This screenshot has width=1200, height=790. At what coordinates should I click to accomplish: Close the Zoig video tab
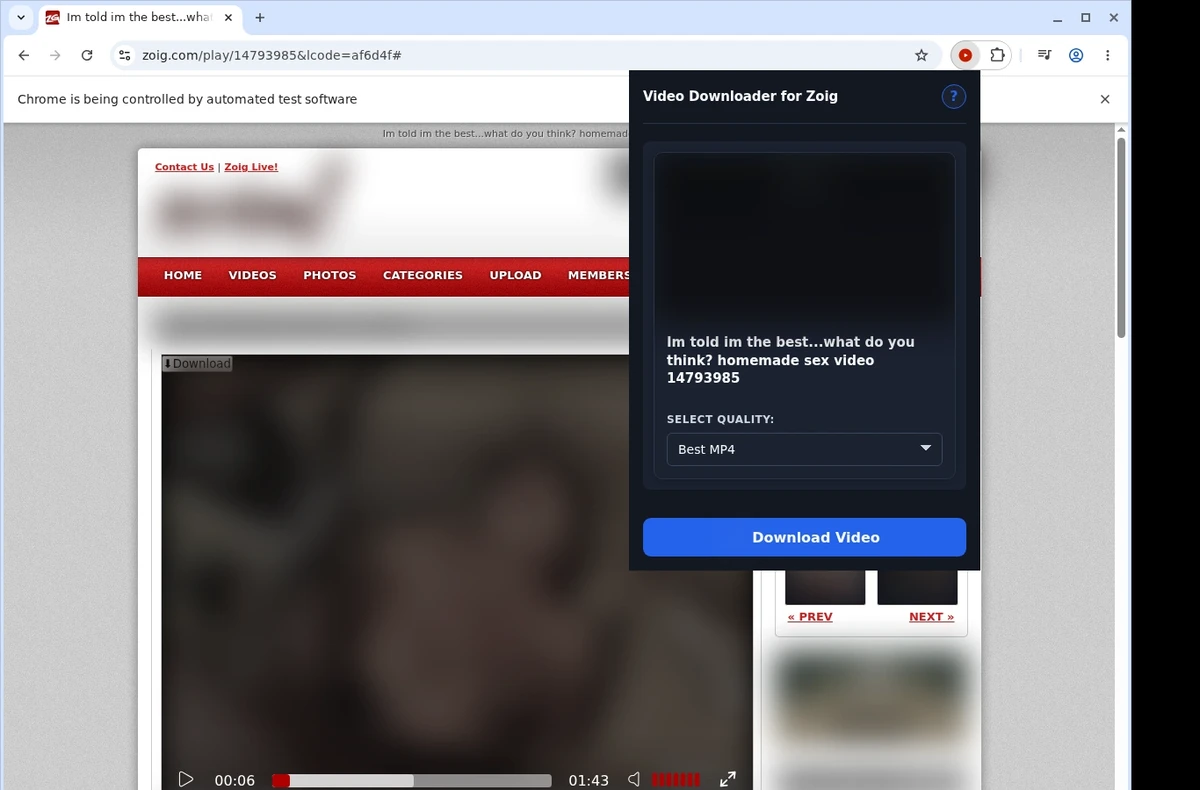(x=228, y=18)
